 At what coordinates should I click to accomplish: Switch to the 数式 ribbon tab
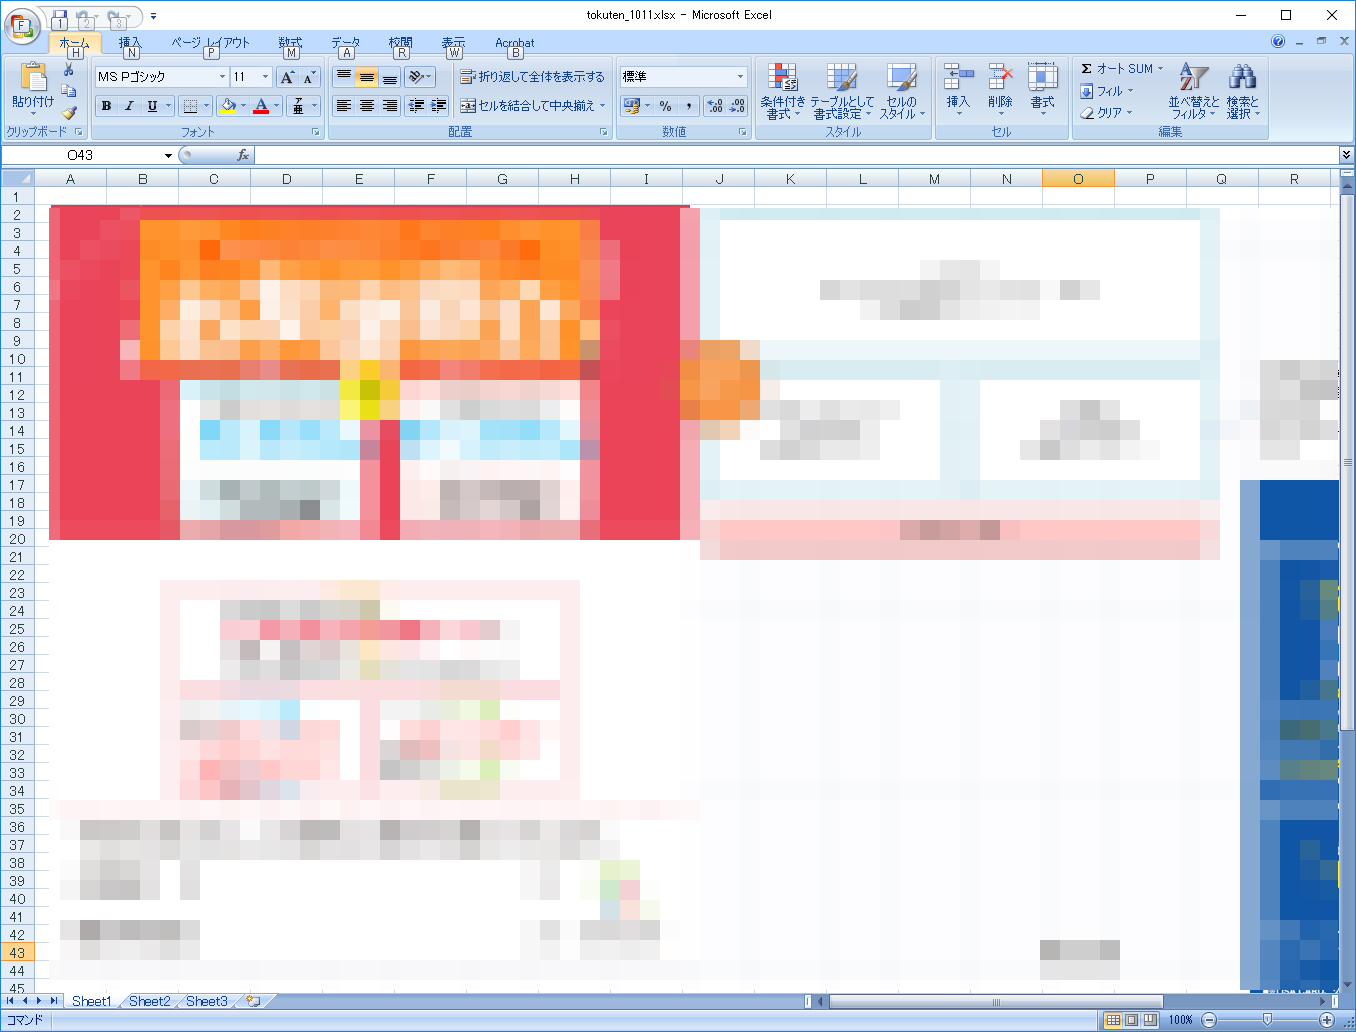pyautogui.click(x=290, y=43)
